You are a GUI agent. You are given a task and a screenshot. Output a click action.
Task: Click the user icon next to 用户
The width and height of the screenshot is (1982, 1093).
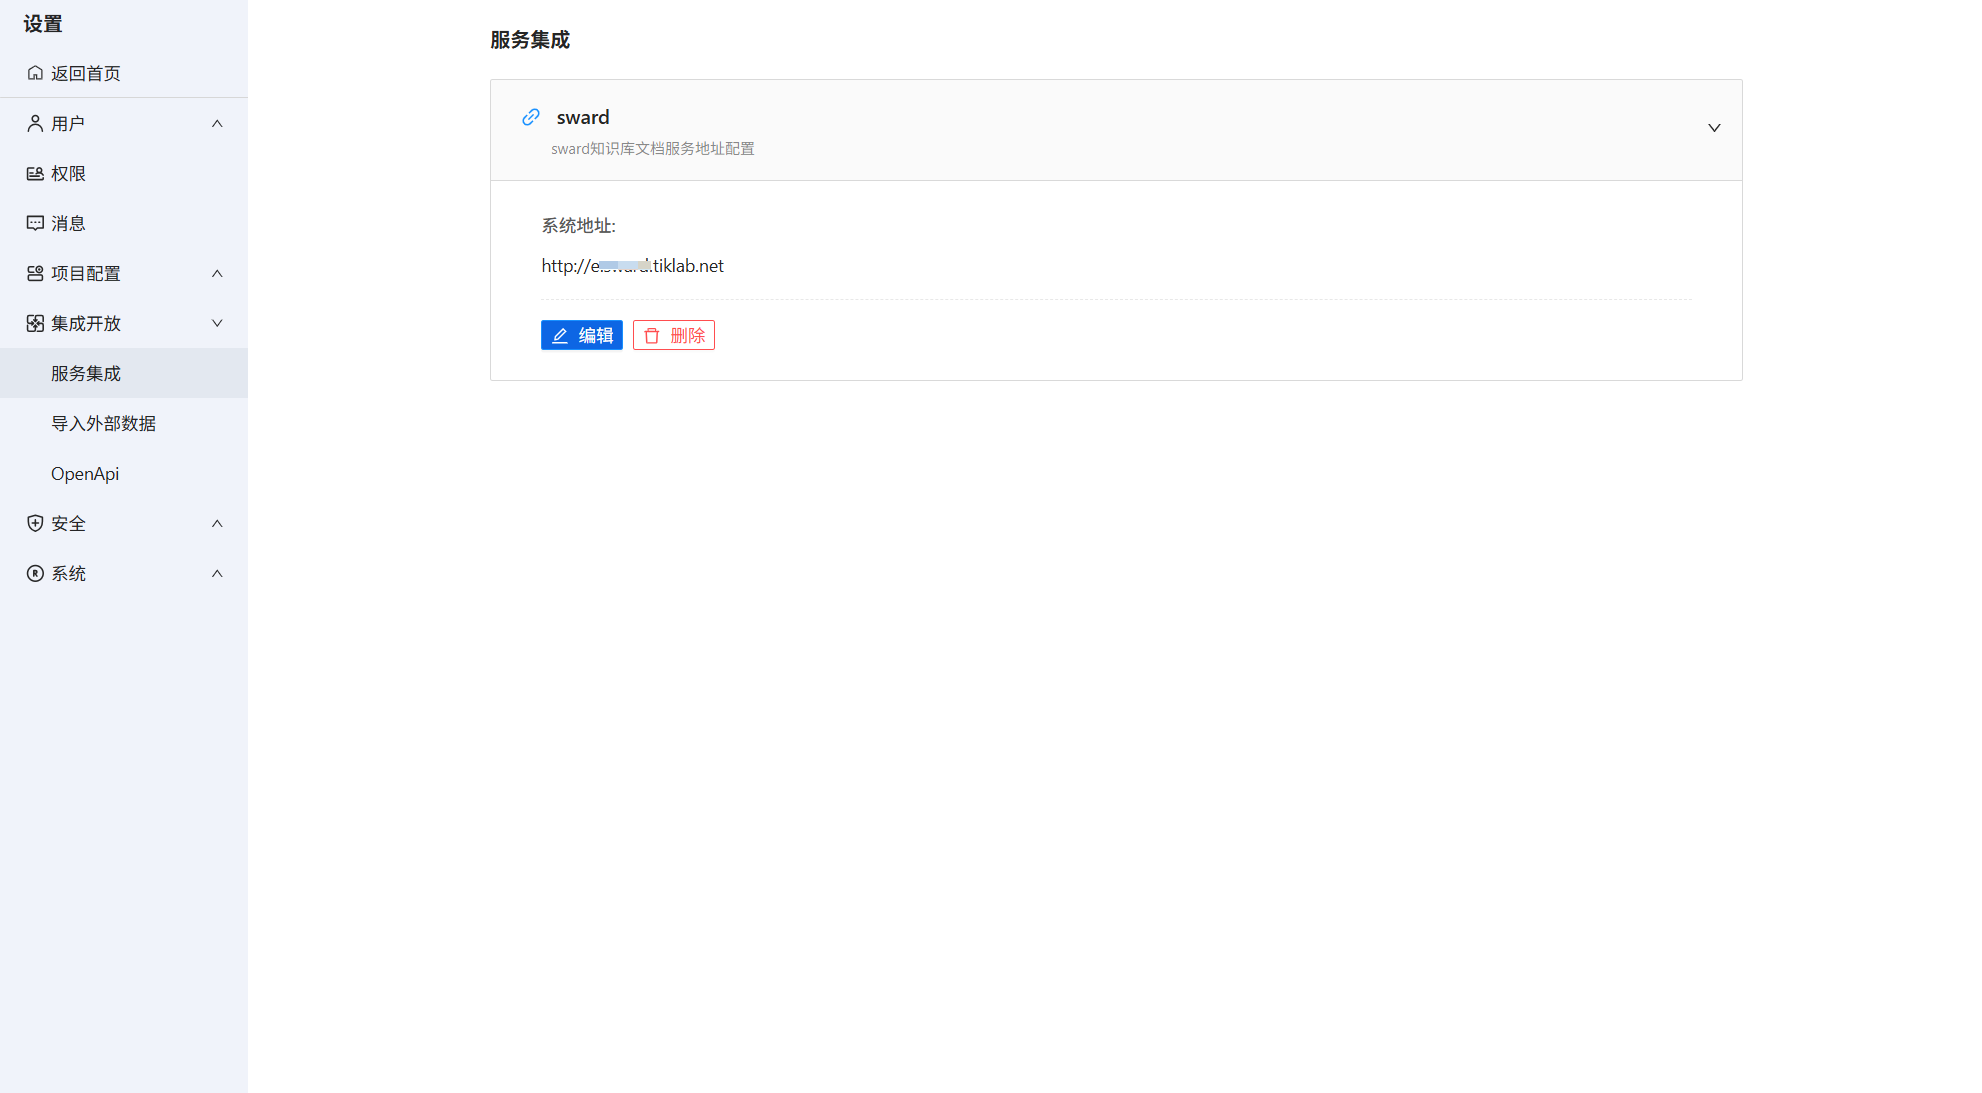click(x=35, y=123)
